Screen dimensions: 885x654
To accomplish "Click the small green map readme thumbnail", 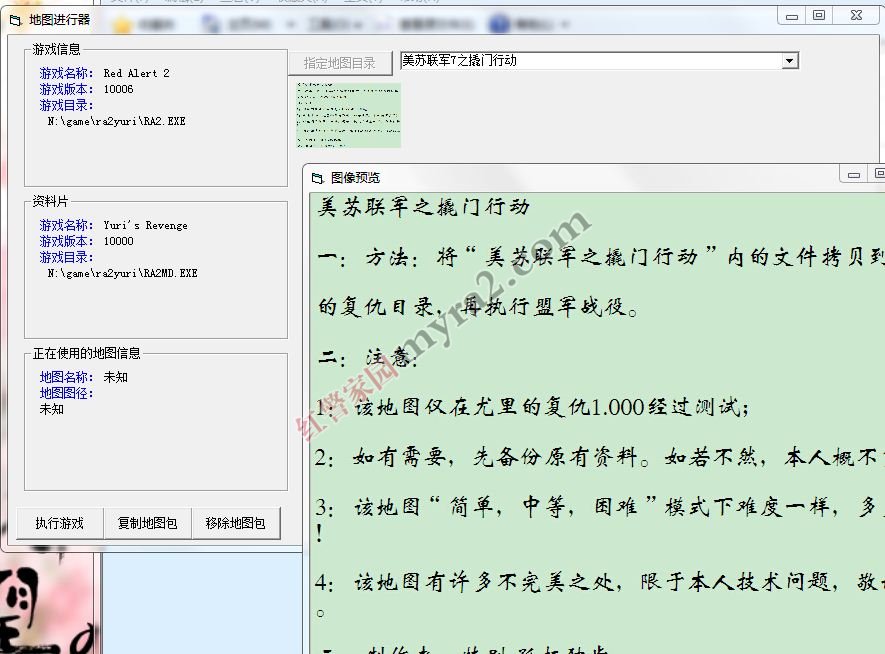I will pyautogui.click(x=348, y=115).
